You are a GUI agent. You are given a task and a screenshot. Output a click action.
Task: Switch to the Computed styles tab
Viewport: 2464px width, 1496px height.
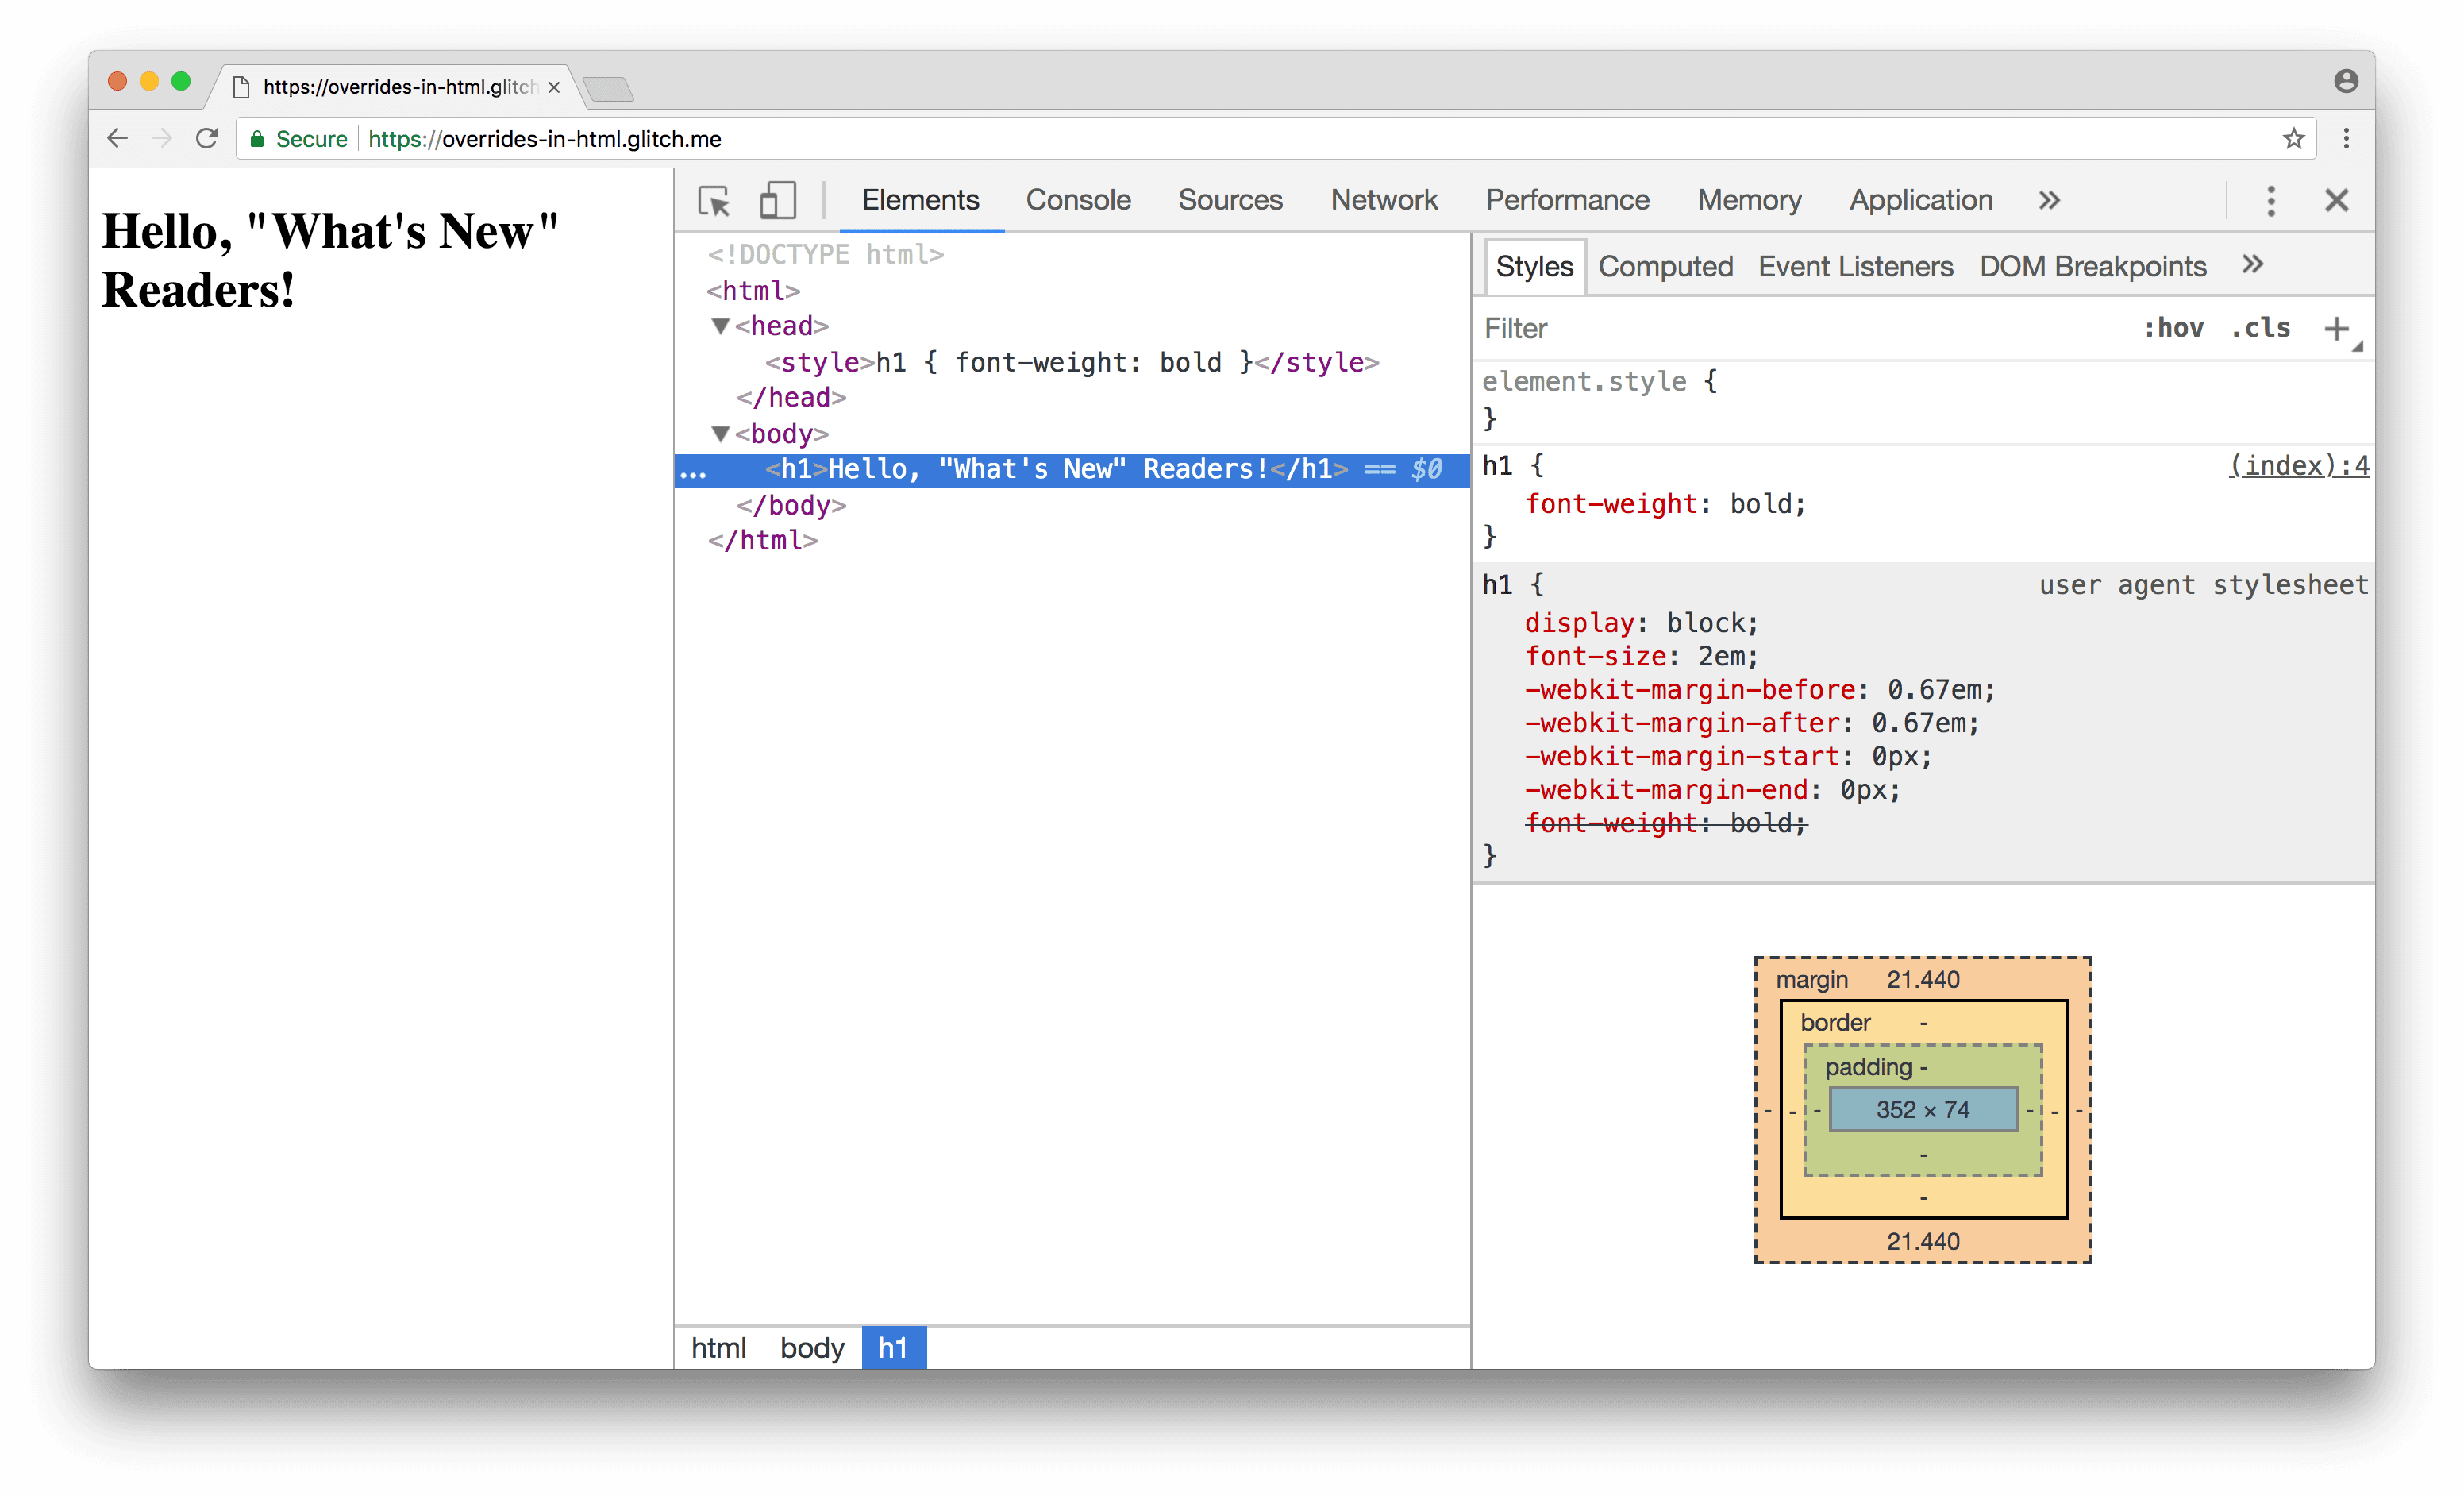pos(1663,266)
